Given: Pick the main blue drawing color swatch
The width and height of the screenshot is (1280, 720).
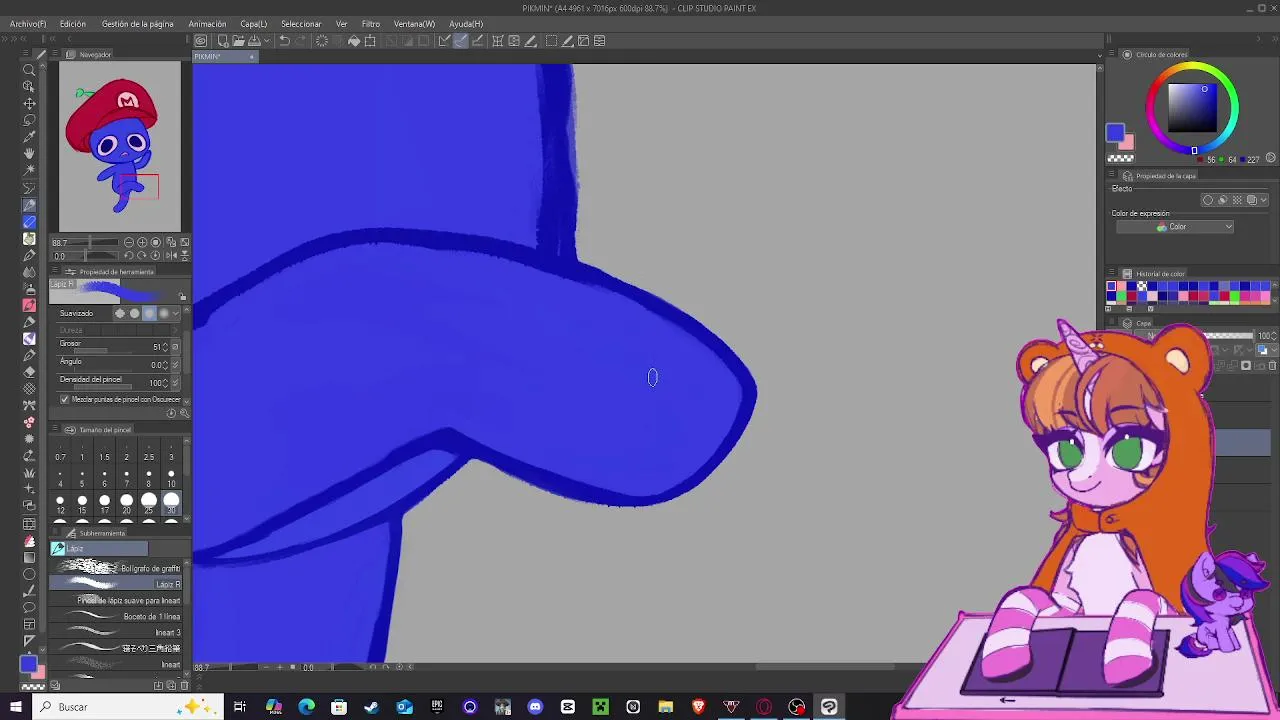Looking at the screenshot, I should click(1115, 134).
